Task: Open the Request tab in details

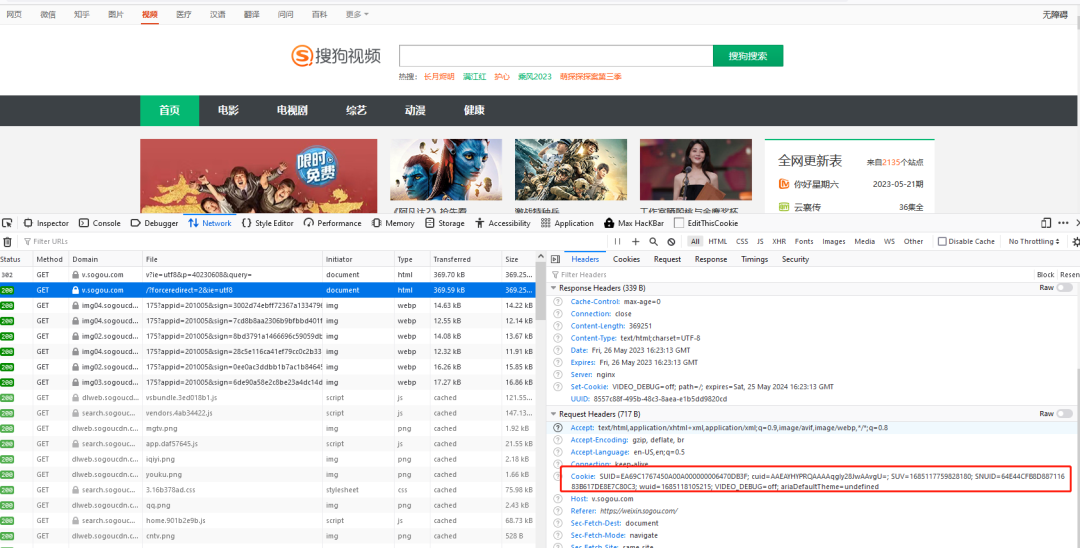Action: 667,260
